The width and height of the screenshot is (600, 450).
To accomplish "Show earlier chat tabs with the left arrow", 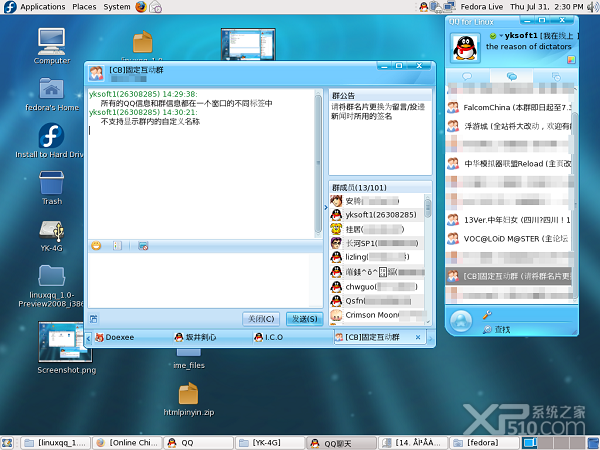I will point(88,338).
